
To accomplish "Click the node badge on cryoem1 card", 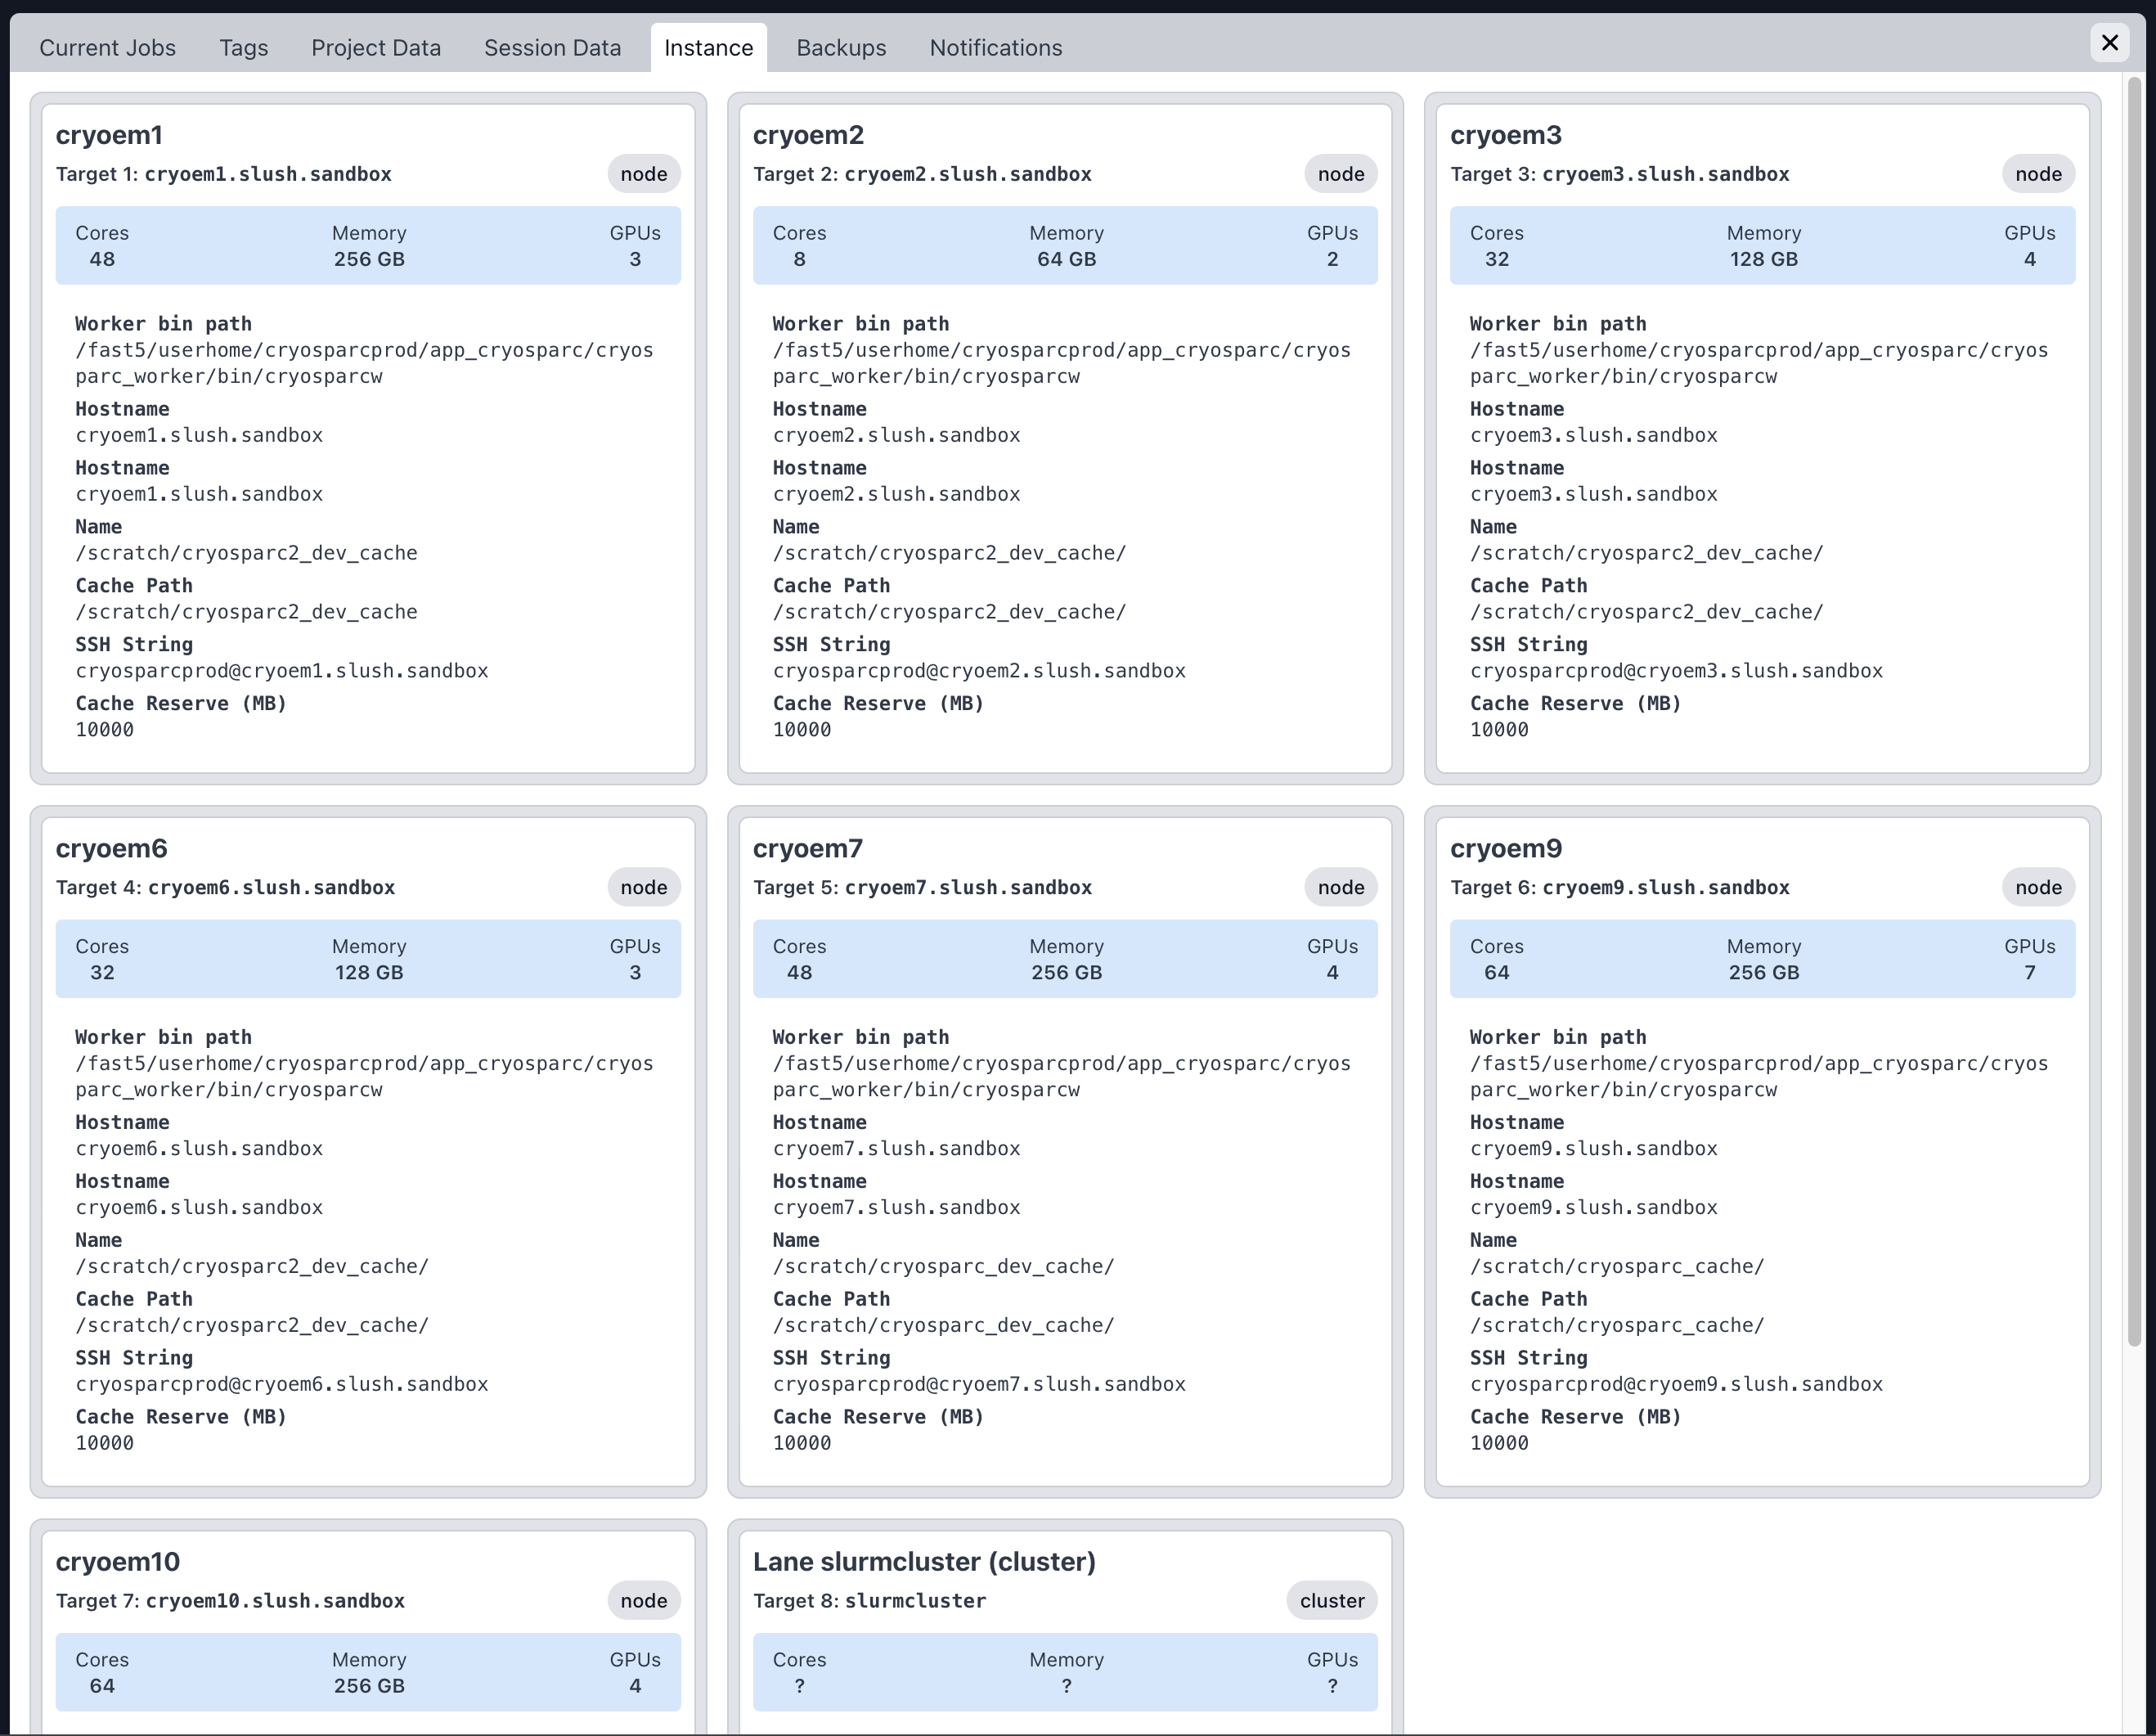I will coord(643,174).
